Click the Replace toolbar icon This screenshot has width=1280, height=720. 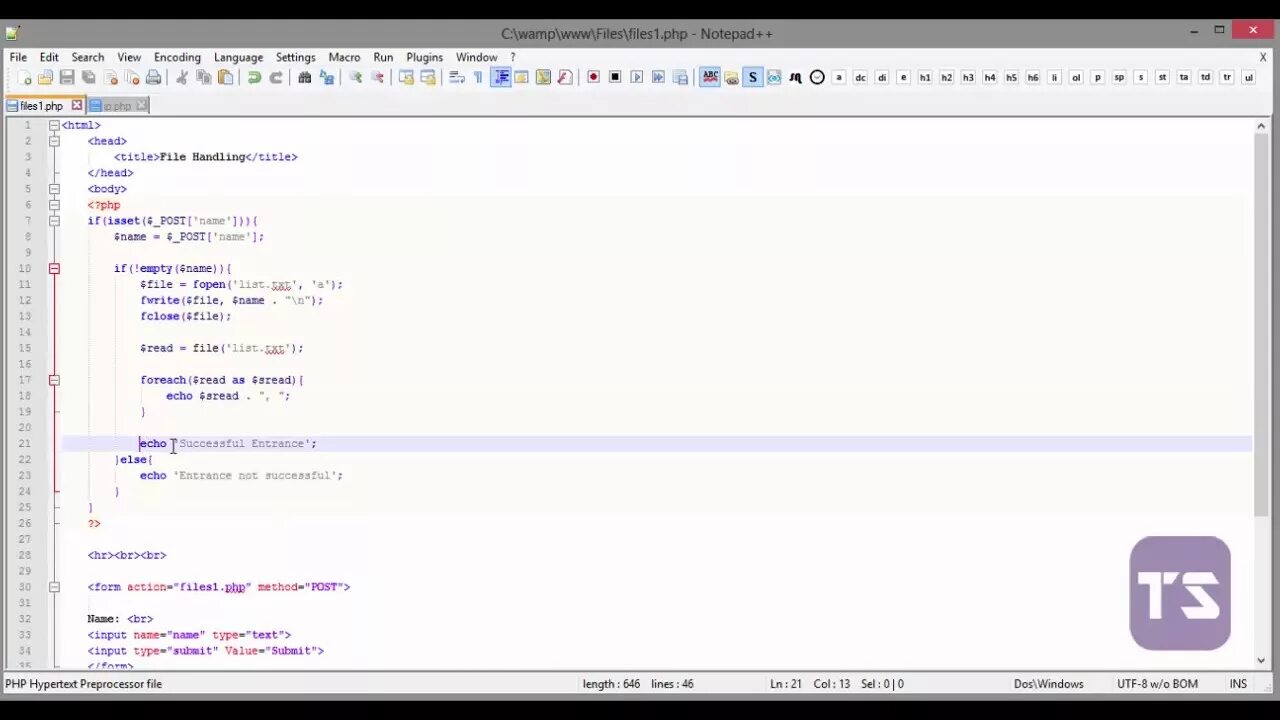pyautogui.click(x=327, y=77)
